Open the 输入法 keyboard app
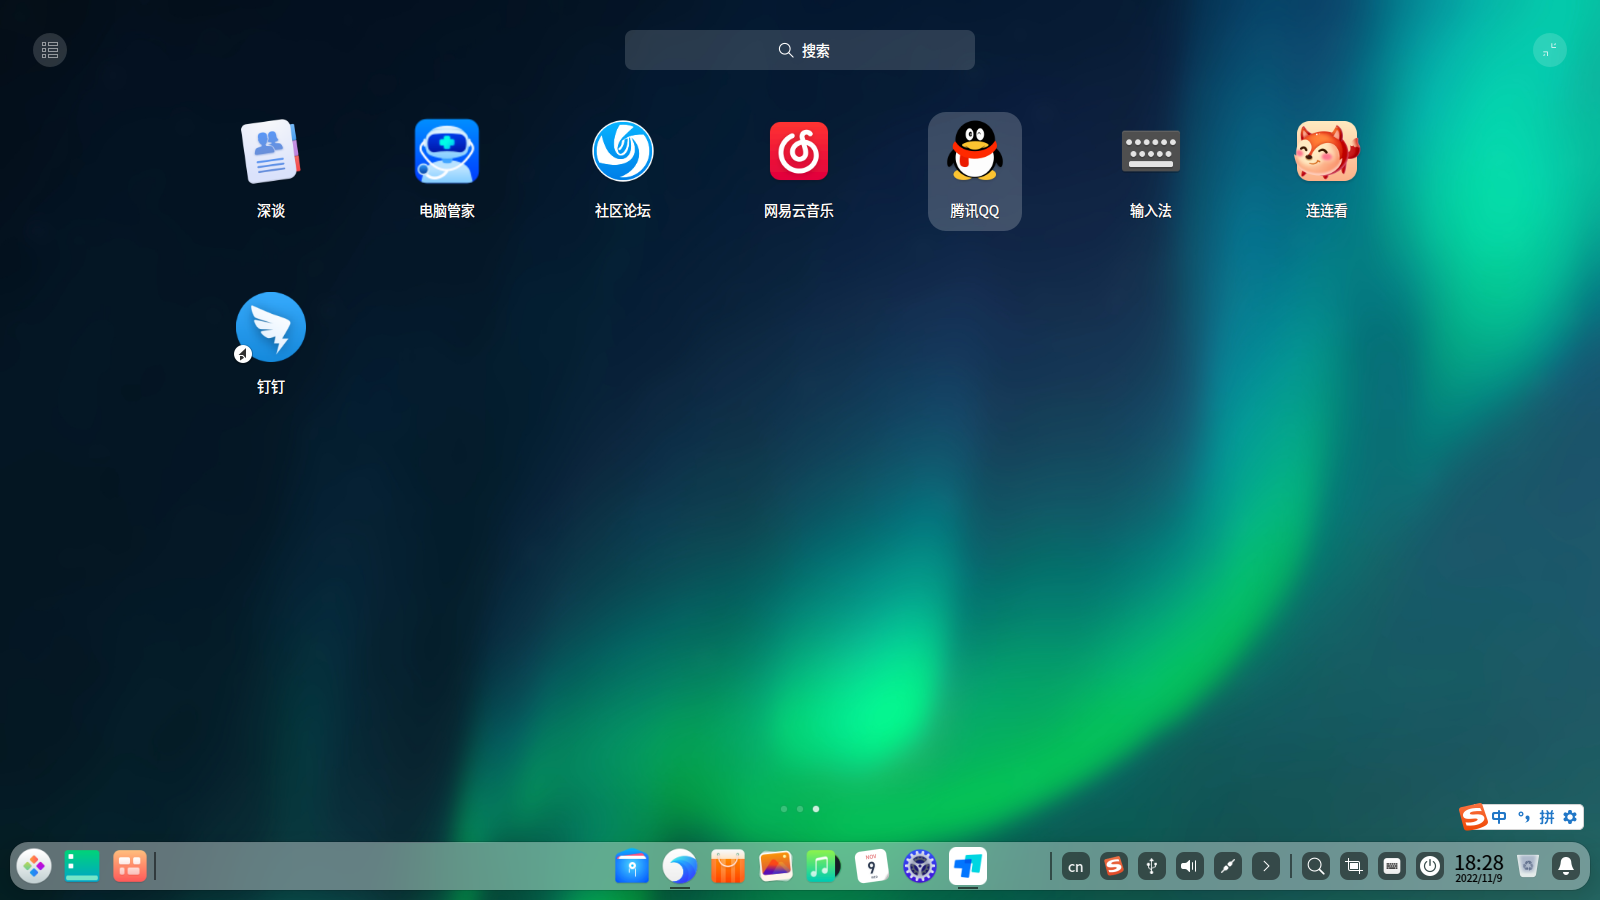This screenshot has height=900, width=1600. [1151, 152]
